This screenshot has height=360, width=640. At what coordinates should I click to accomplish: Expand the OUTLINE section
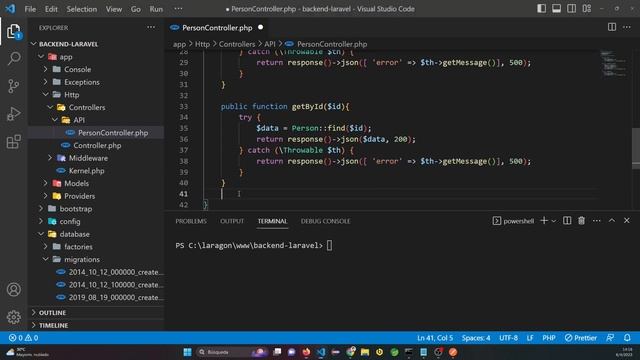click(96, 313)
